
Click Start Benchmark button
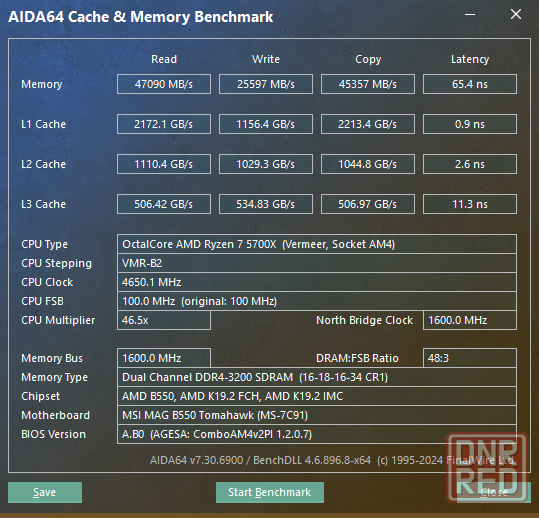click(270, 492)
